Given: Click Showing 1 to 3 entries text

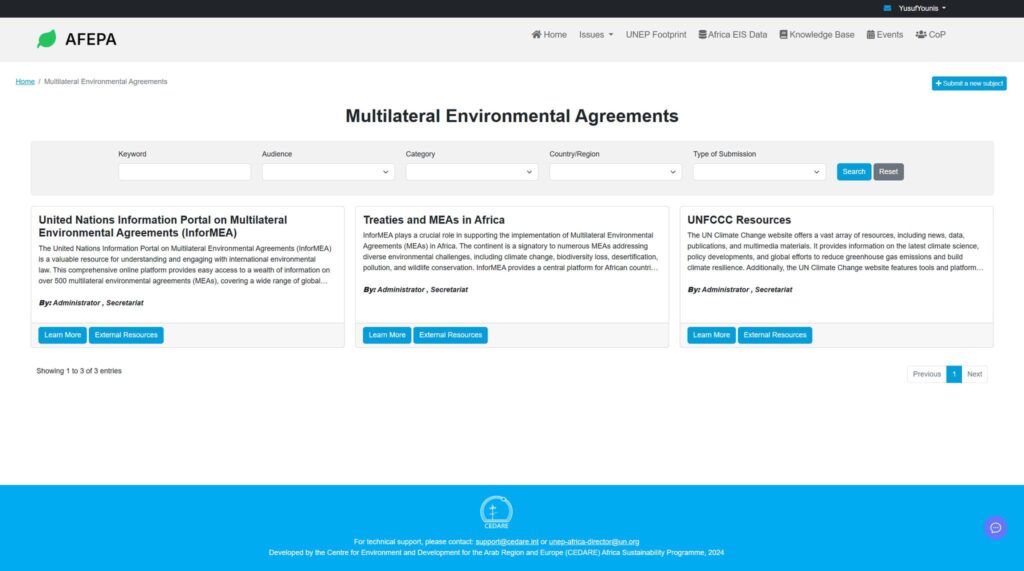Looking at the screenshot, I should pos(79,371).
